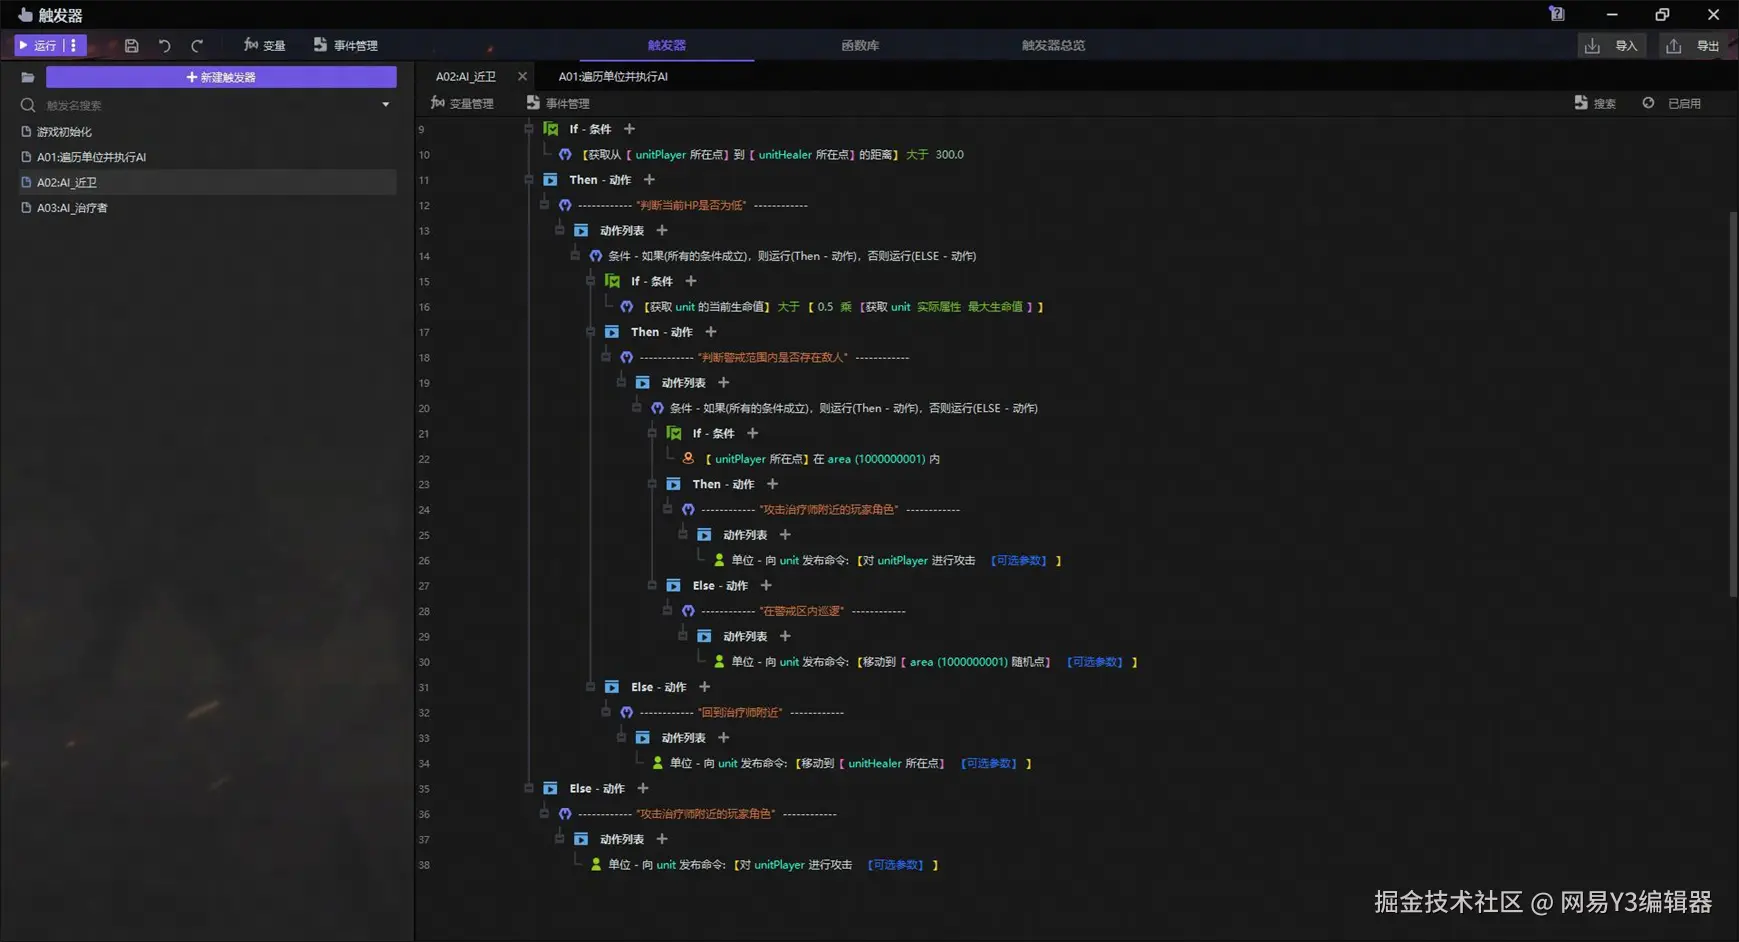This screenshot has height=942, width=1739.
Task: Open 变量 variables in top toolbar
Action: click(265, 46)
